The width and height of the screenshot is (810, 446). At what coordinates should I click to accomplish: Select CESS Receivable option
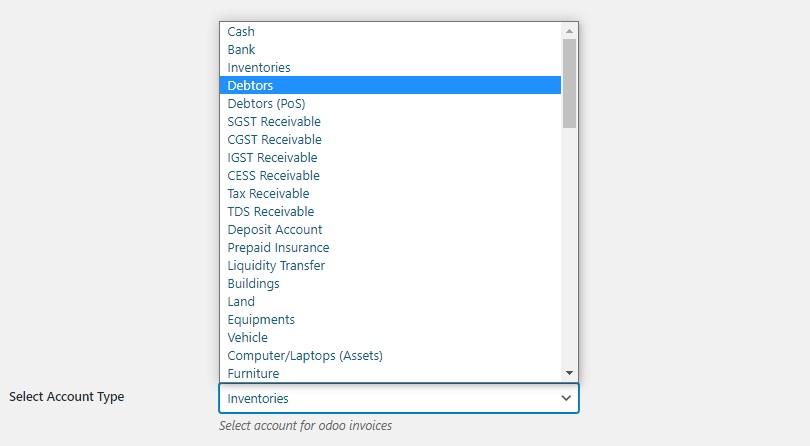click(391, 176)
